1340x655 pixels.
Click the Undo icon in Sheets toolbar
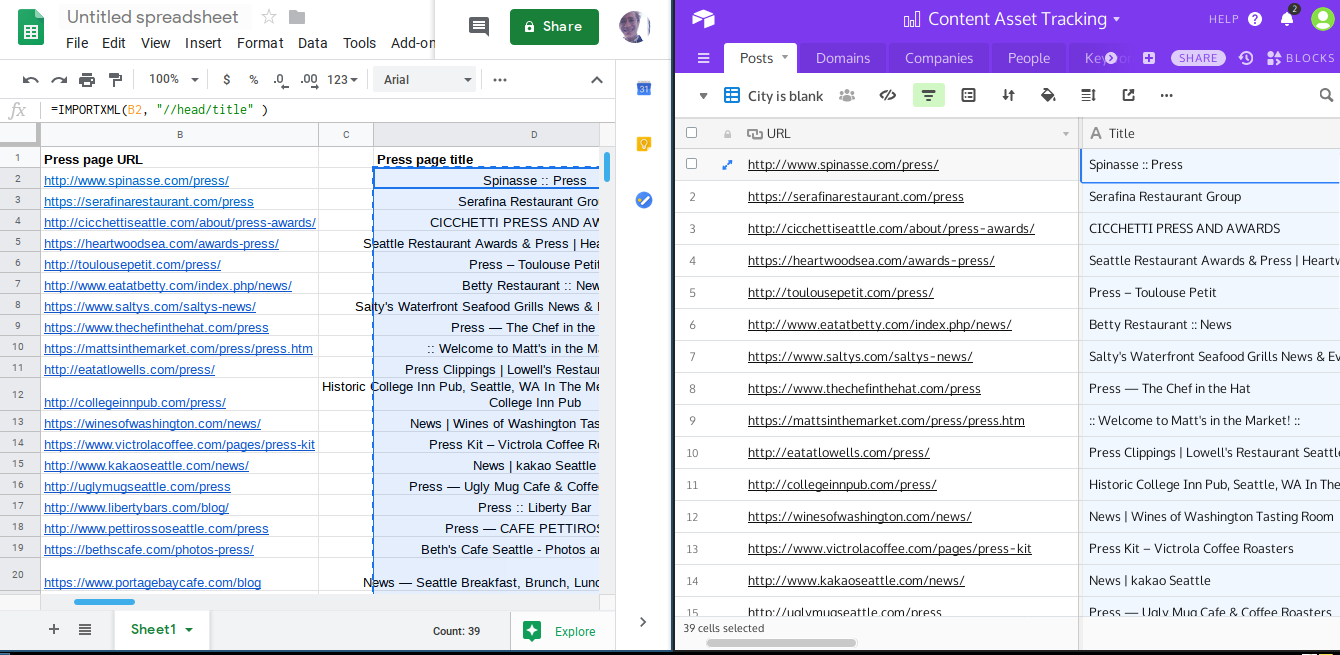pyautogui.click(x=31, y=80)
